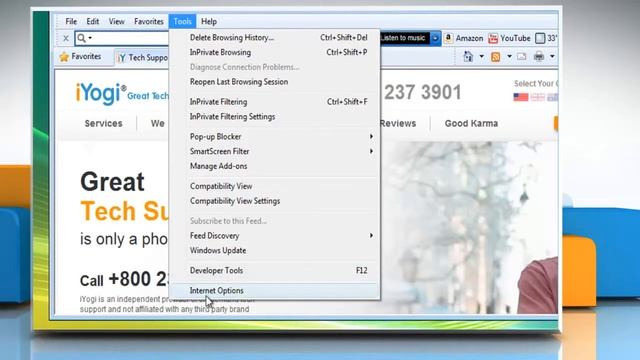Image resolution: width=640 pixels, height=360 pixels.
Task: Open Manage Add-ons
Action: [274, 166]
